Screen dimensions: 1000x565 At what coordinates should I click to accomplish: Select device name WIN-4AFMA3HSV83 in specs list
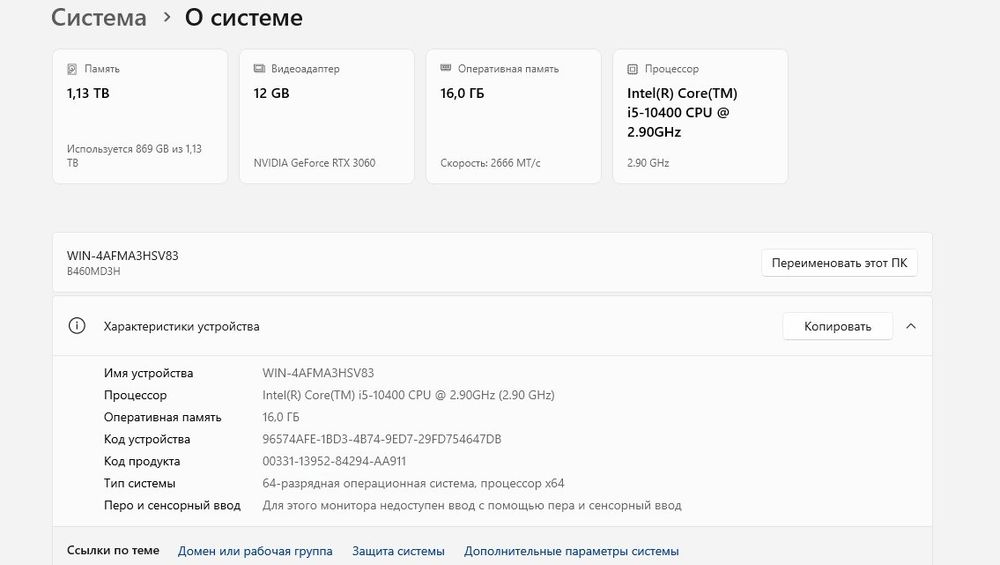pyautogui.click(x=318, y=373)
